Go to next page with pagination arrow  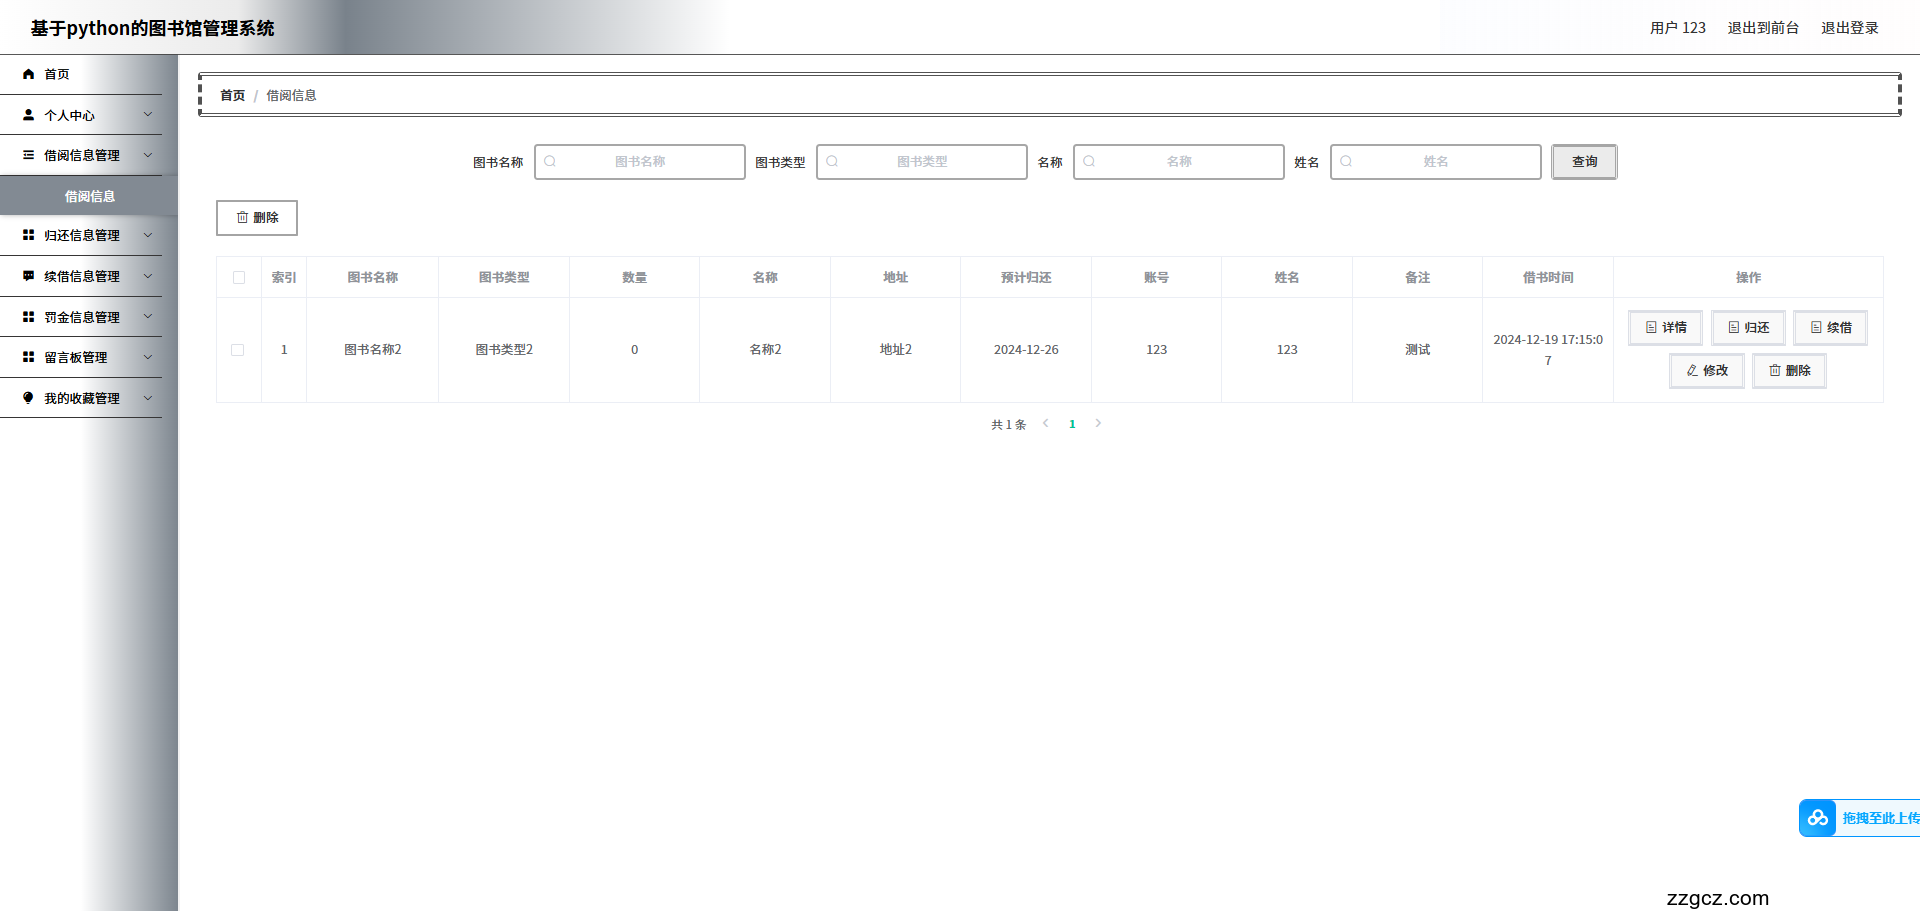tap(1098, 424)
